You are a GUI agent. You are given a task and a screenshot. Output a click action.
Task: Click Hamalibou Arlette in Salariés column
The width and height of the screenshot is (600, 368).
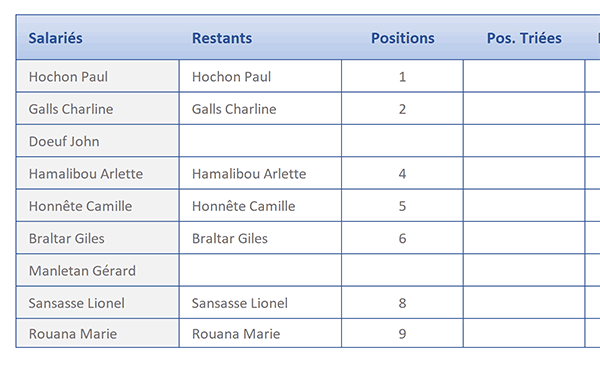(97, 173)
